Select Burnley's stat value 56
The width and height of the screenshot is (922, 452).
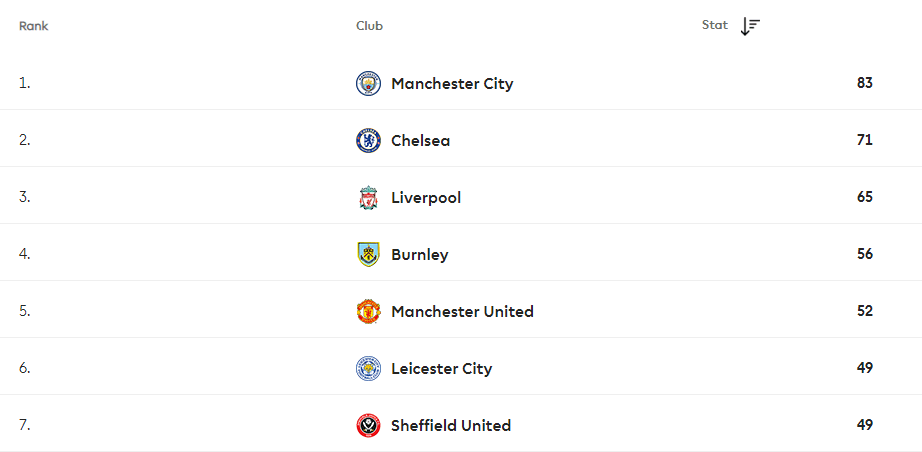865,254
